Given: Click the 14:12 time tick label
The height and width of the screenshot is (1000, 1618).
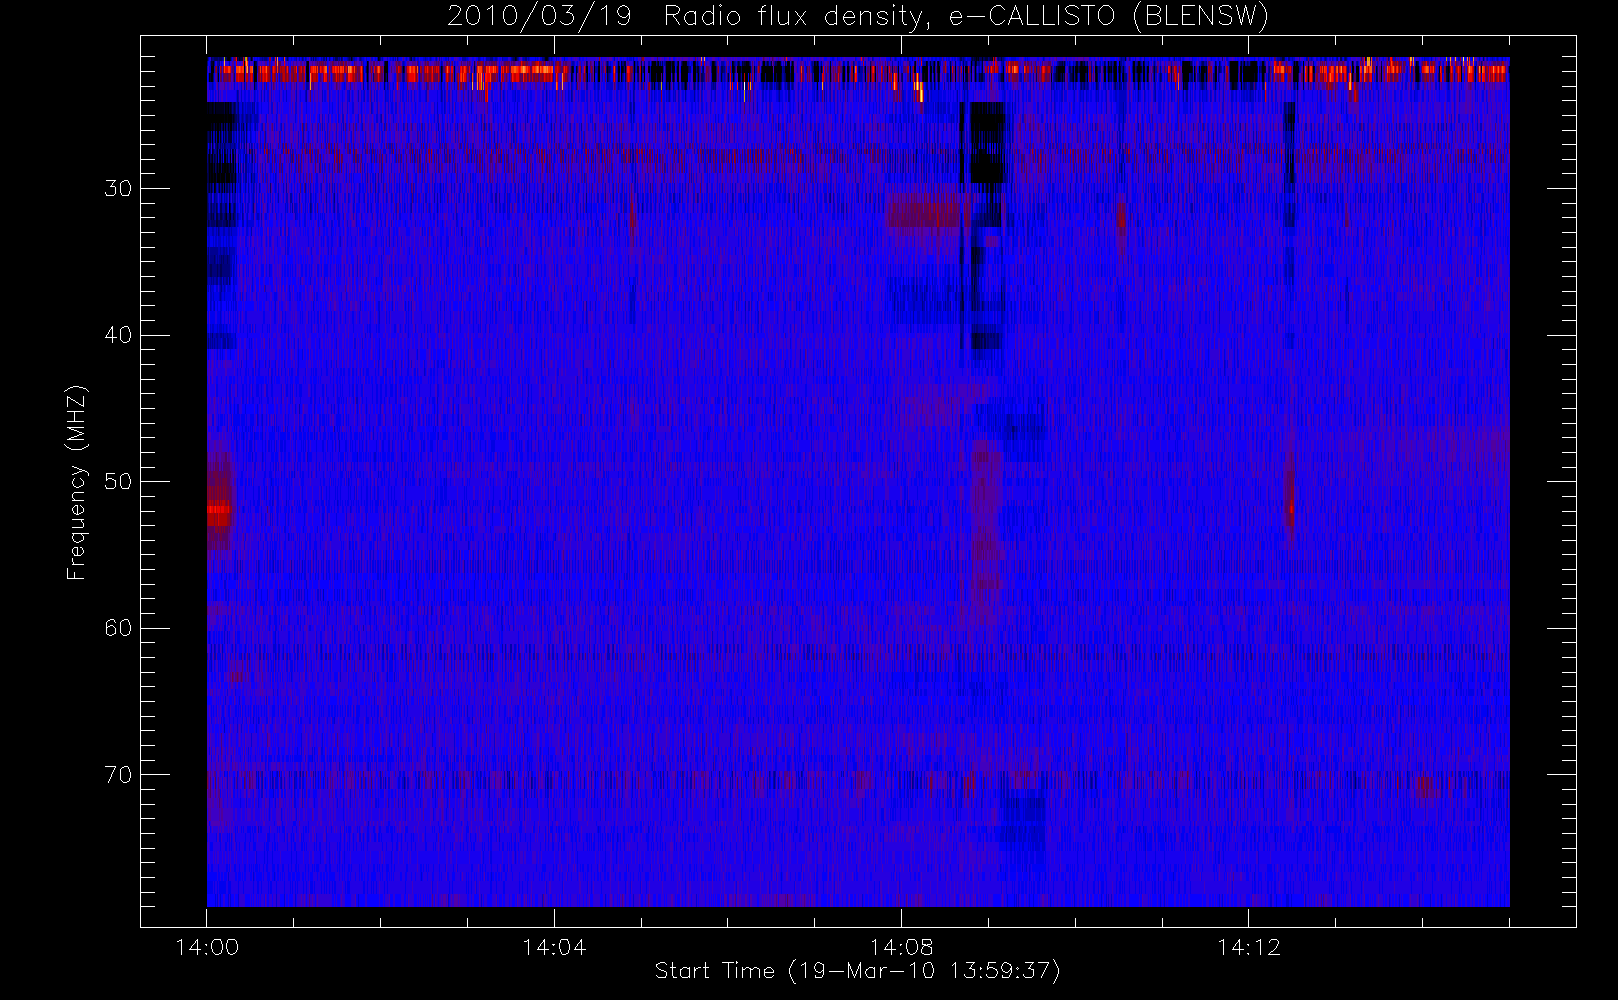Looking at the screenshot, I should click(1248, 947).
